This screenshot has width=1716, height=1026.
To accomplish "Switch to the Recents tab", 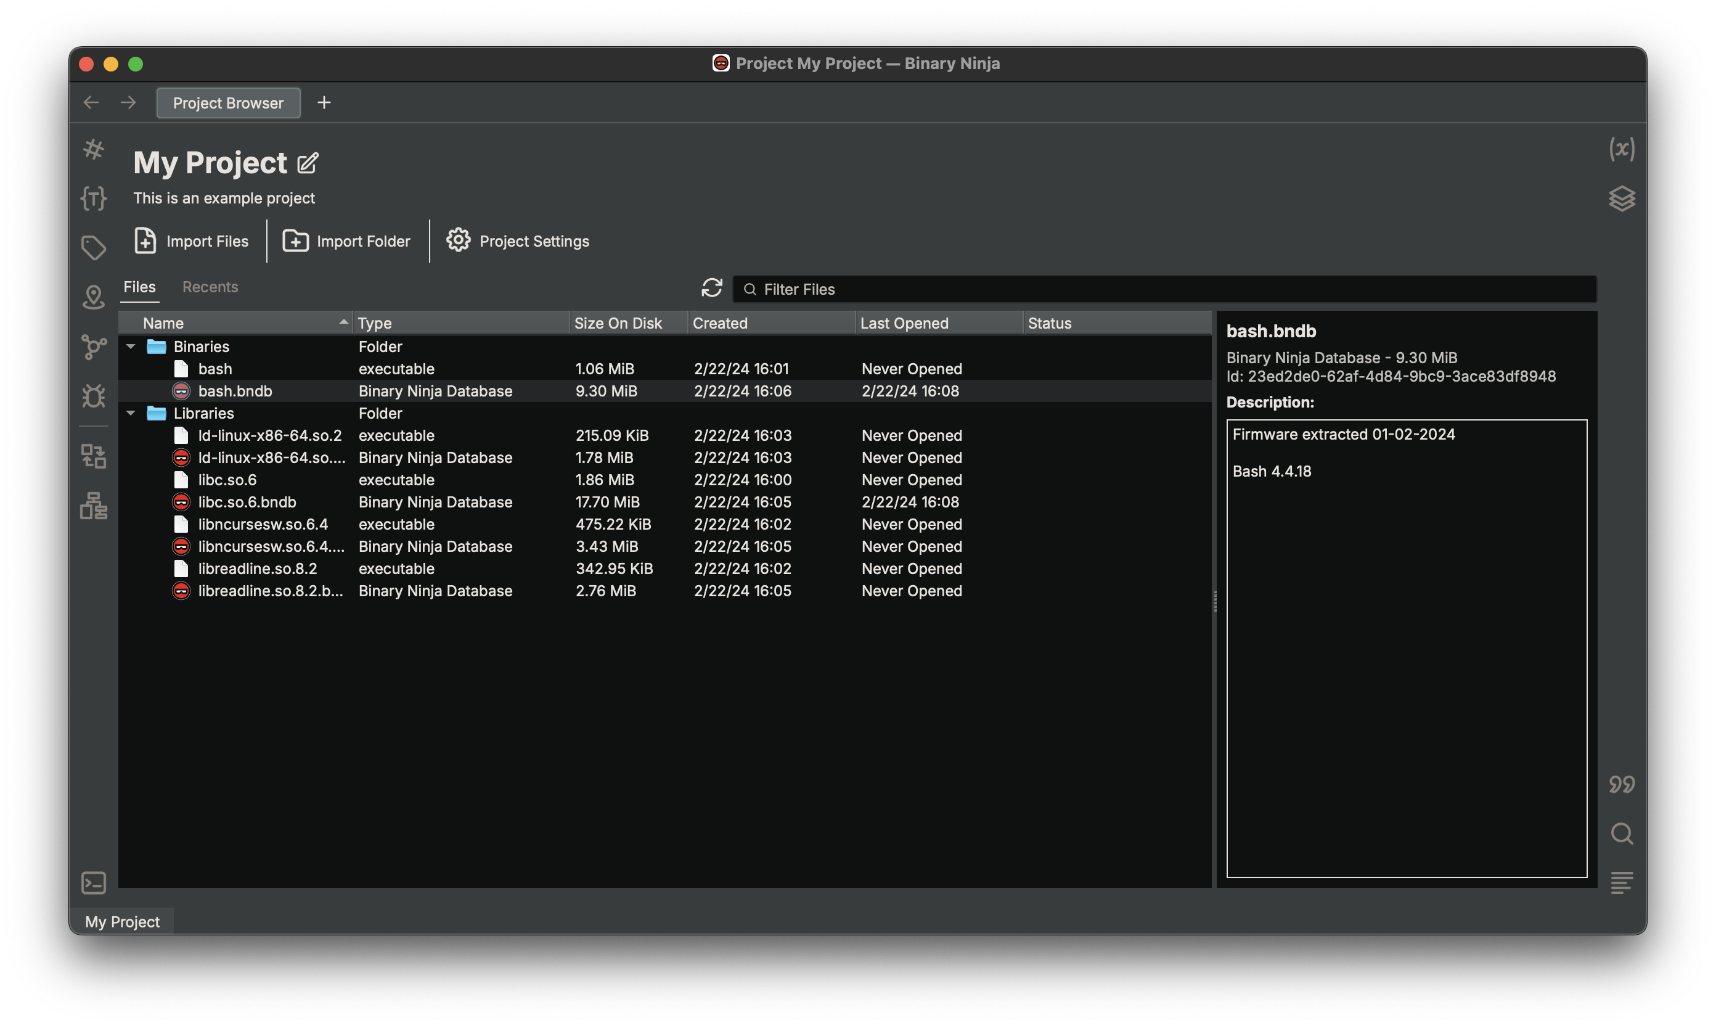I will (210, 287).
